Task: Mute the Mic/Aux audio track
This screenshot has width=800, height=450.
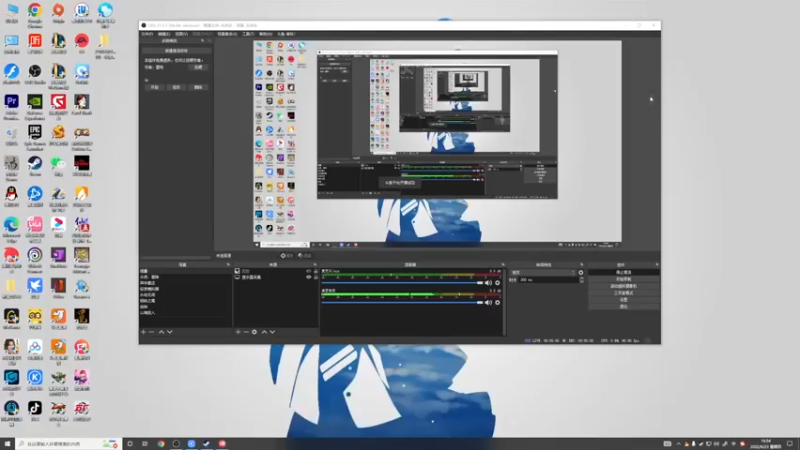Action: coord(488,283)
